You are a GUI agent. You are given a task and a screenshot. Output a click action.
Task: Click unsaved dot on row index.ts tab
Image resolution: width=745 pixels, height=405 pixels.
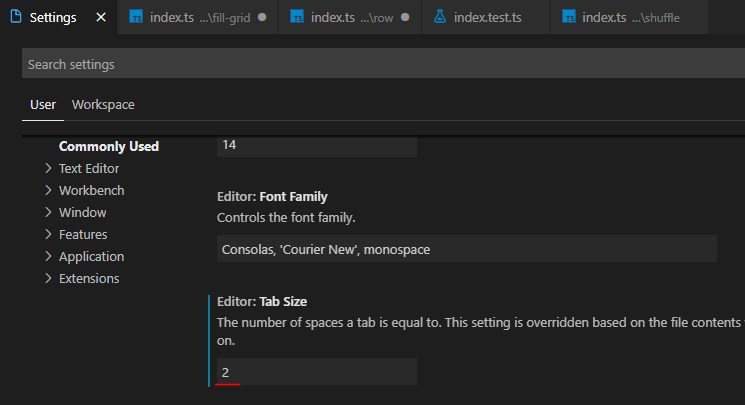coord(405,17)
